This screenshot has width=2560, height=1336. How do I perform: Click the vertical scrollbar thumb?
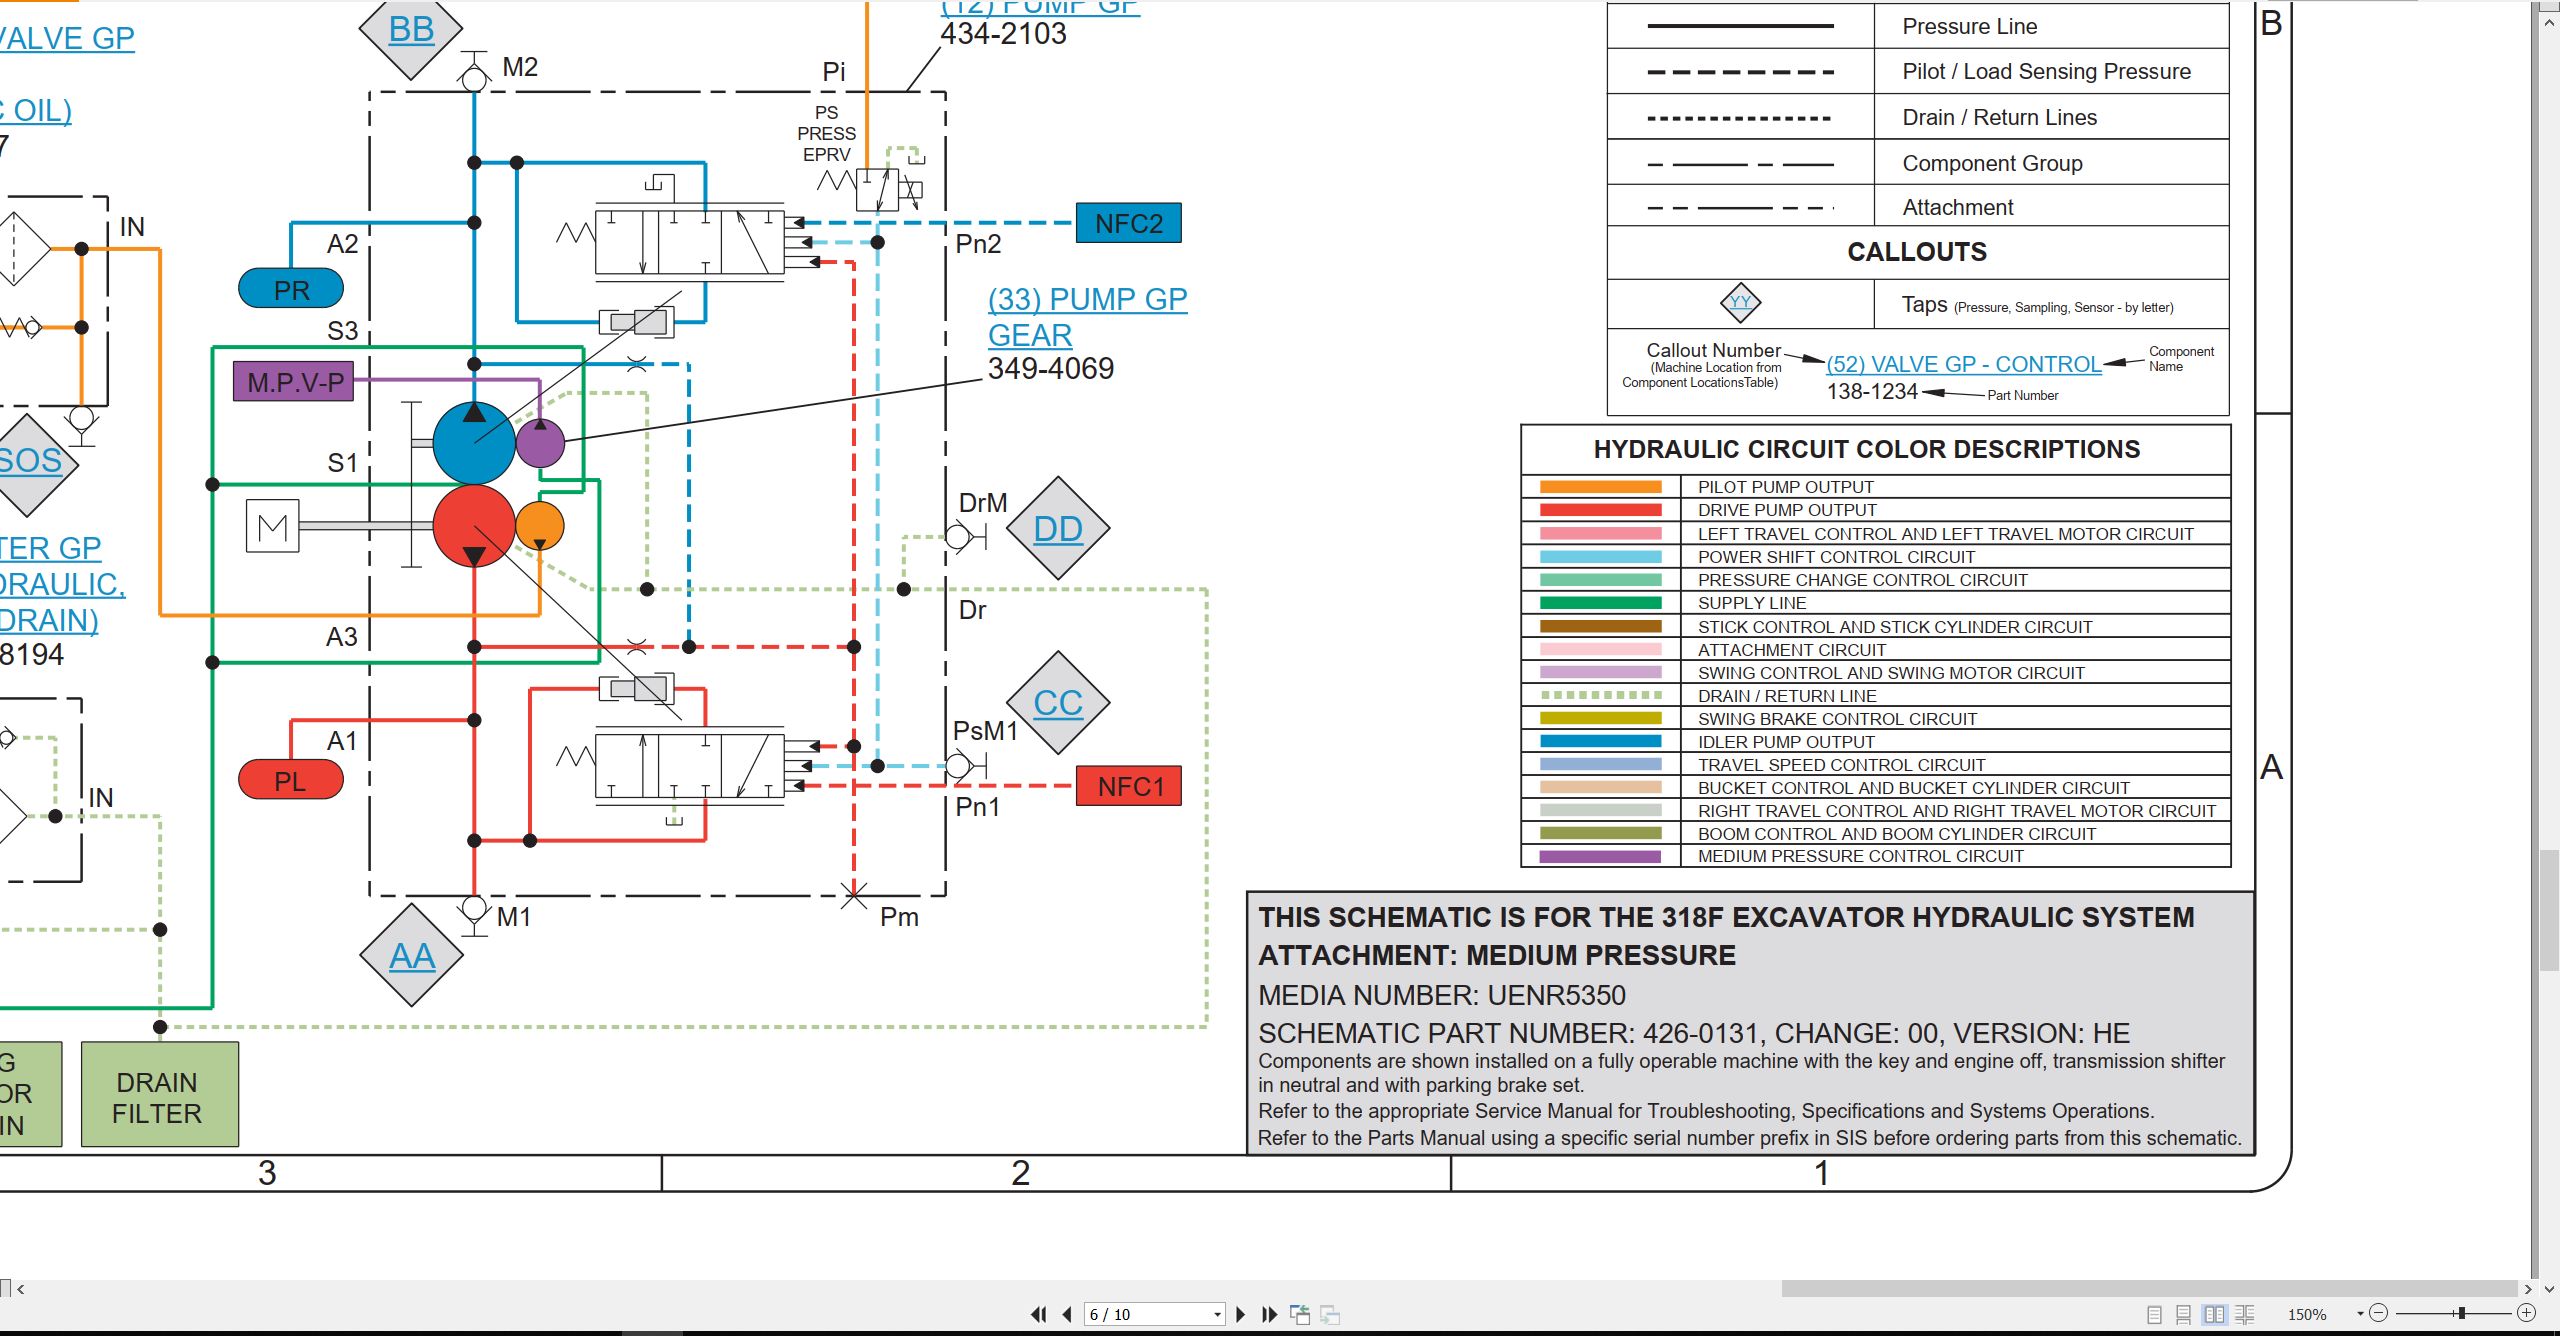tap(2548, 909)
